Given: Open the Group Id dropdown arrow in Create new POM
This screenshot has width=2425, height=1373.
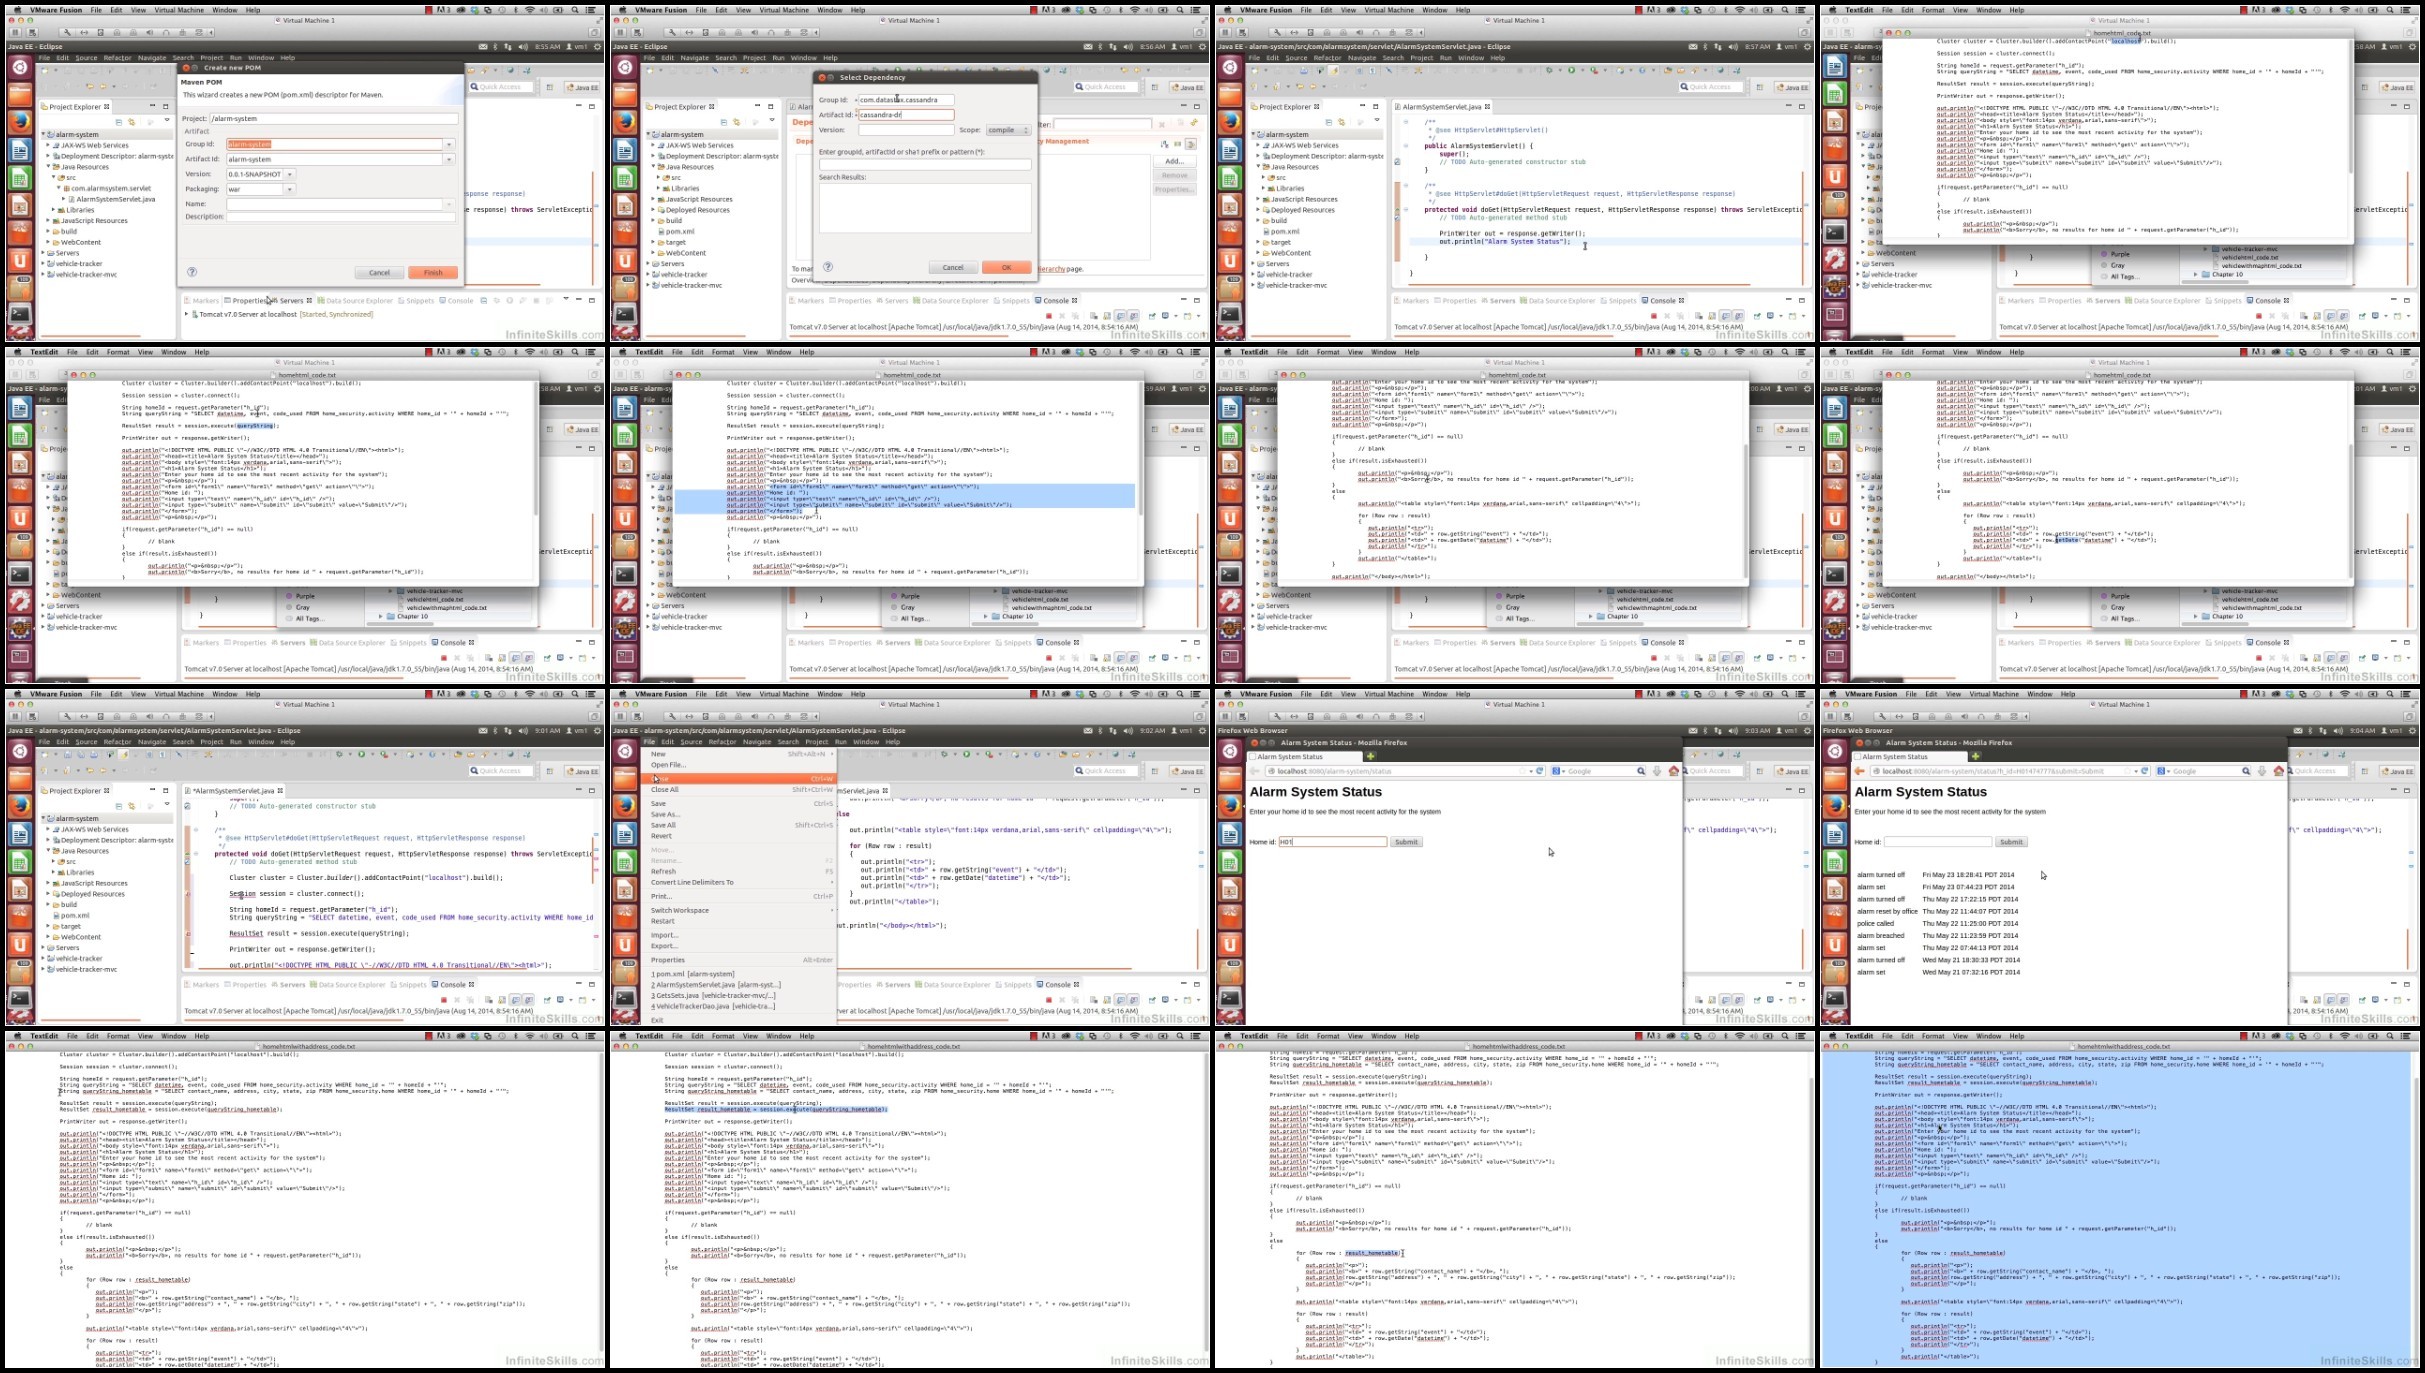Looking at the screenshot, I should 449,144.
